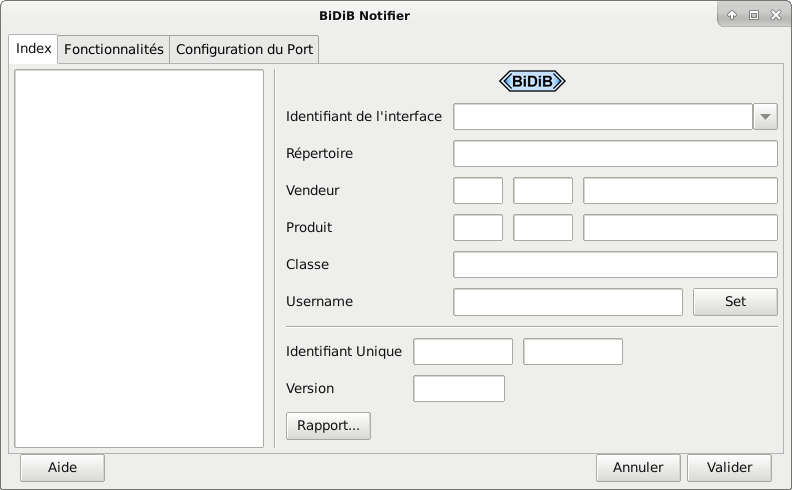
Task: Click the wide Produit name field
Action: (680, 228)
